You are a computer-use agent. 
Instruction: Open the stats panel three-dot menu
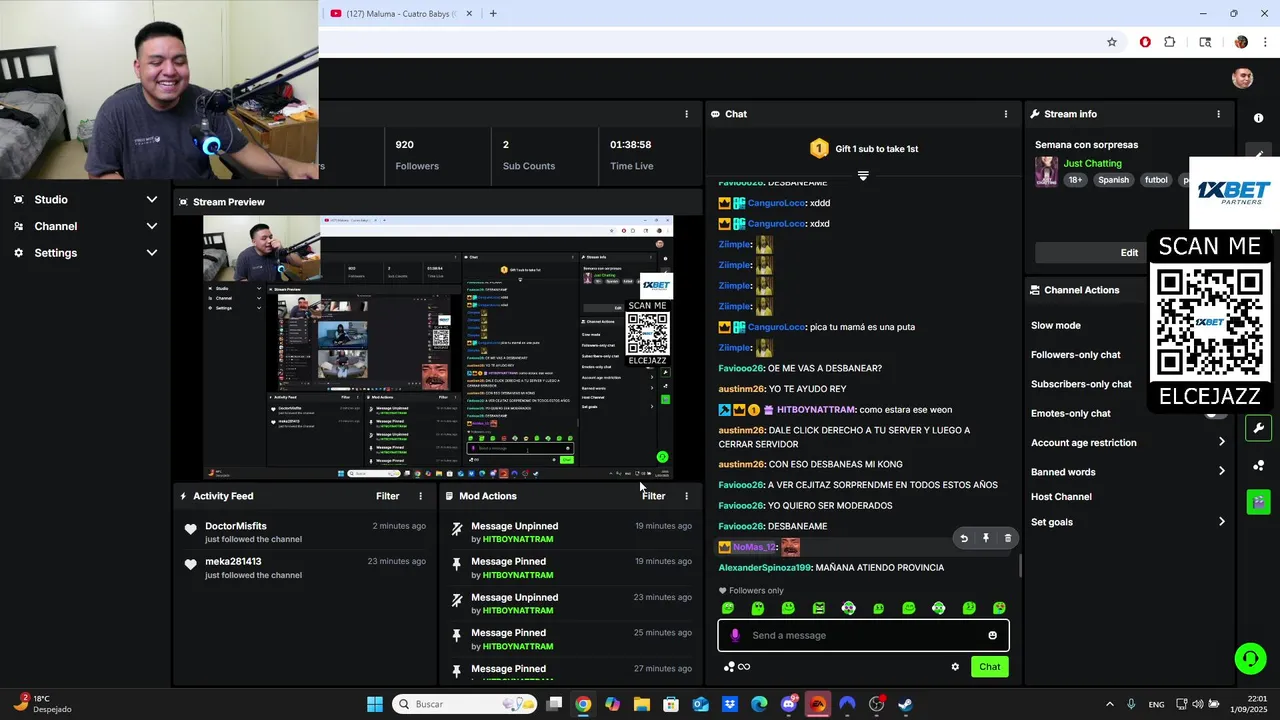686,114
